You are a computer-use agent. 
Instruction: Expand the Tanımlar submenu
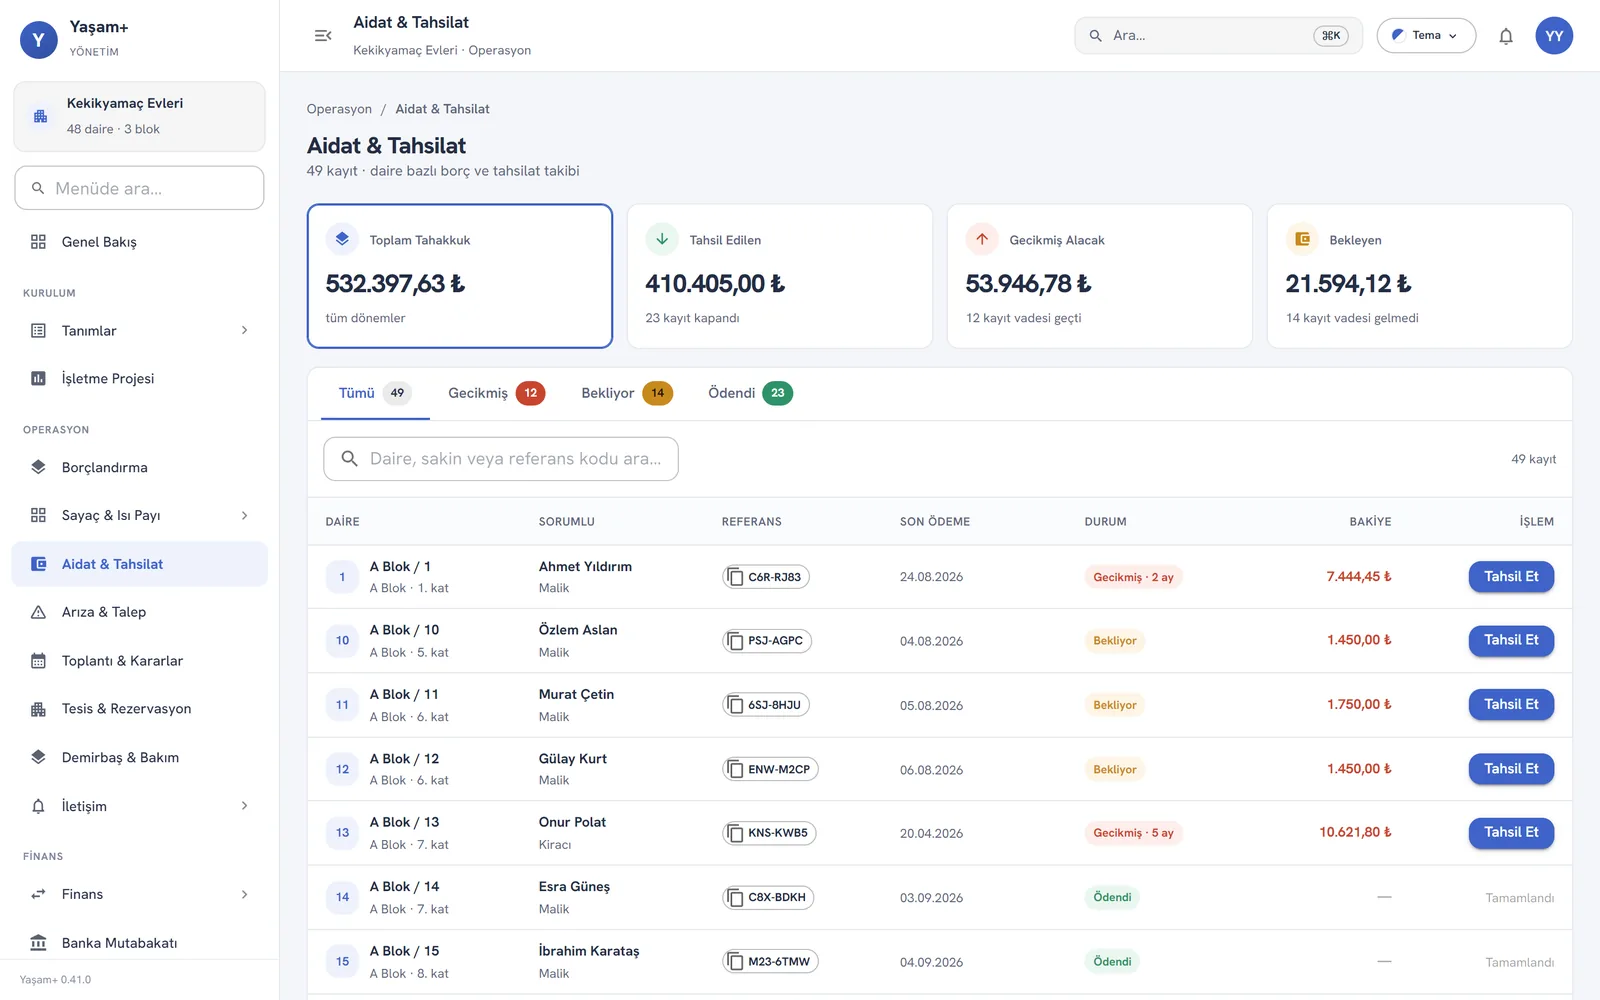pos(139,331)
